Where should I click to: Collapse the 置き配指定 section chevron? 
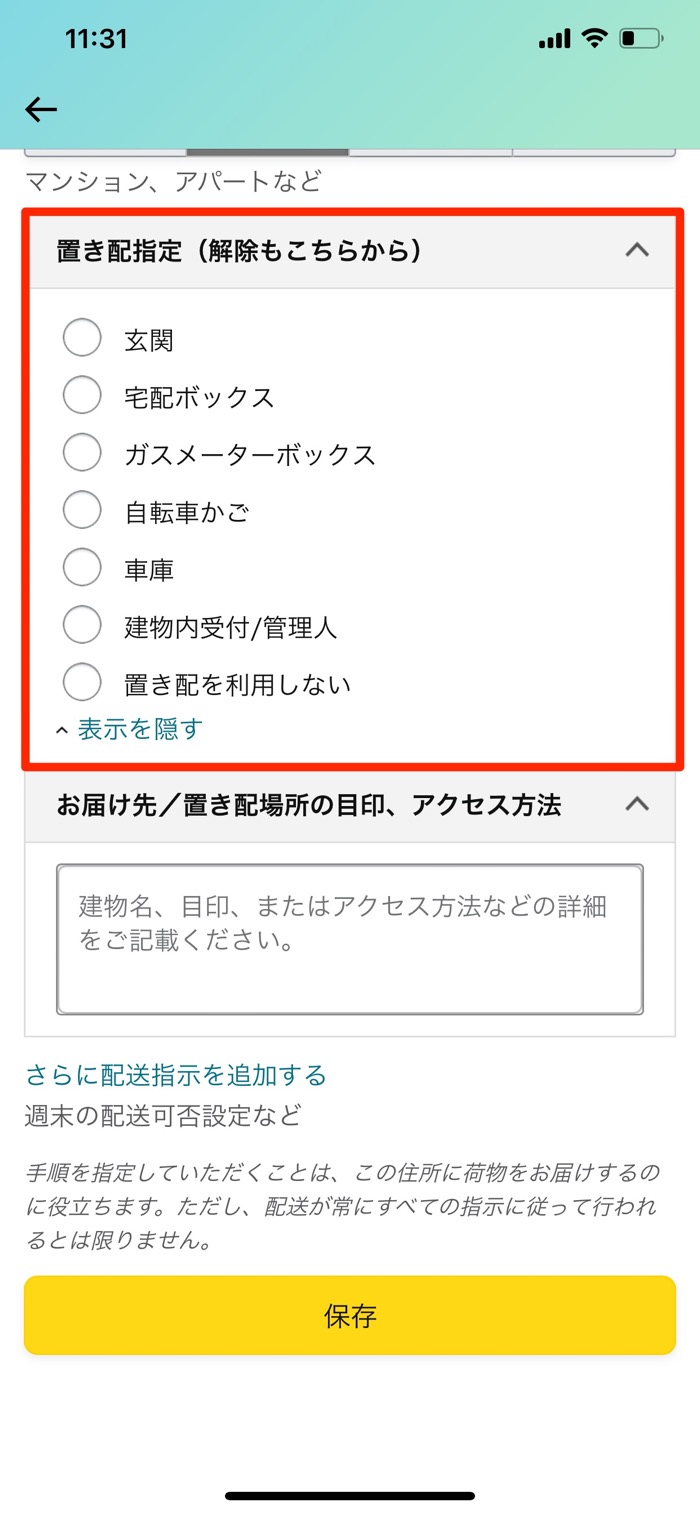coord(637,250)
